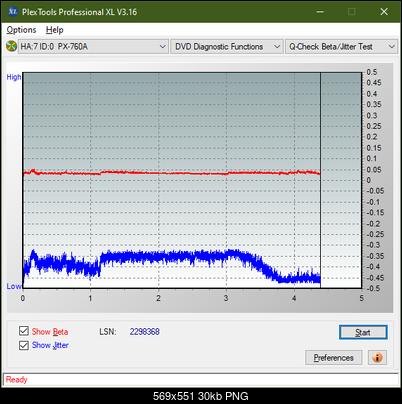
Task: Click the 0.5 value on the Y axis
Action: pyautogui.click(x=372, y=72)
